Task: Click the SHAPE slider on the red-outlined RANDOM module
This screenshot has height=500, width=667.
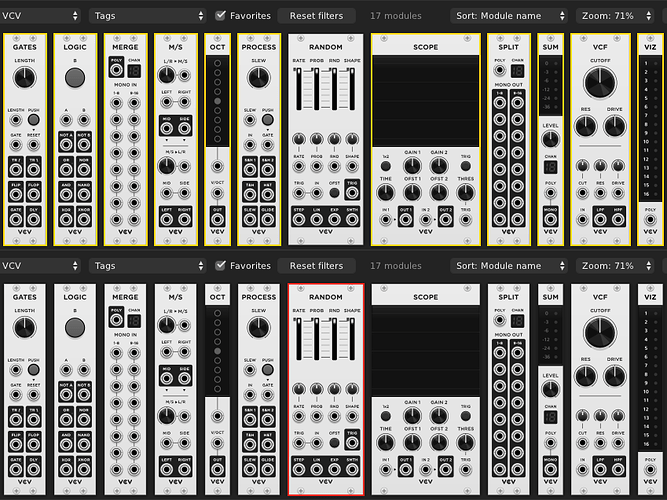Action: pyautogui.click(x=352, y=338)
